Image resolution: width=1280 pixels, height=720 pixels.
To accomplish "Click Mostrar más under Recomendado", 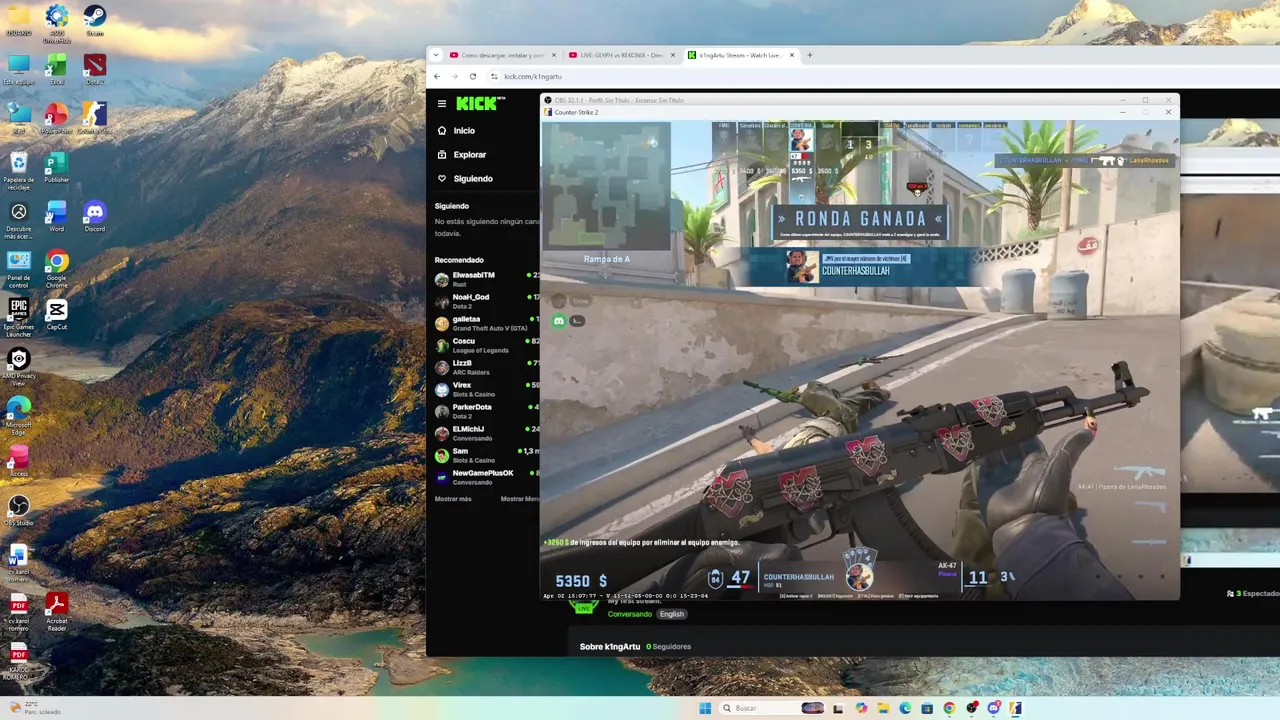I will [x=453, y=499].
